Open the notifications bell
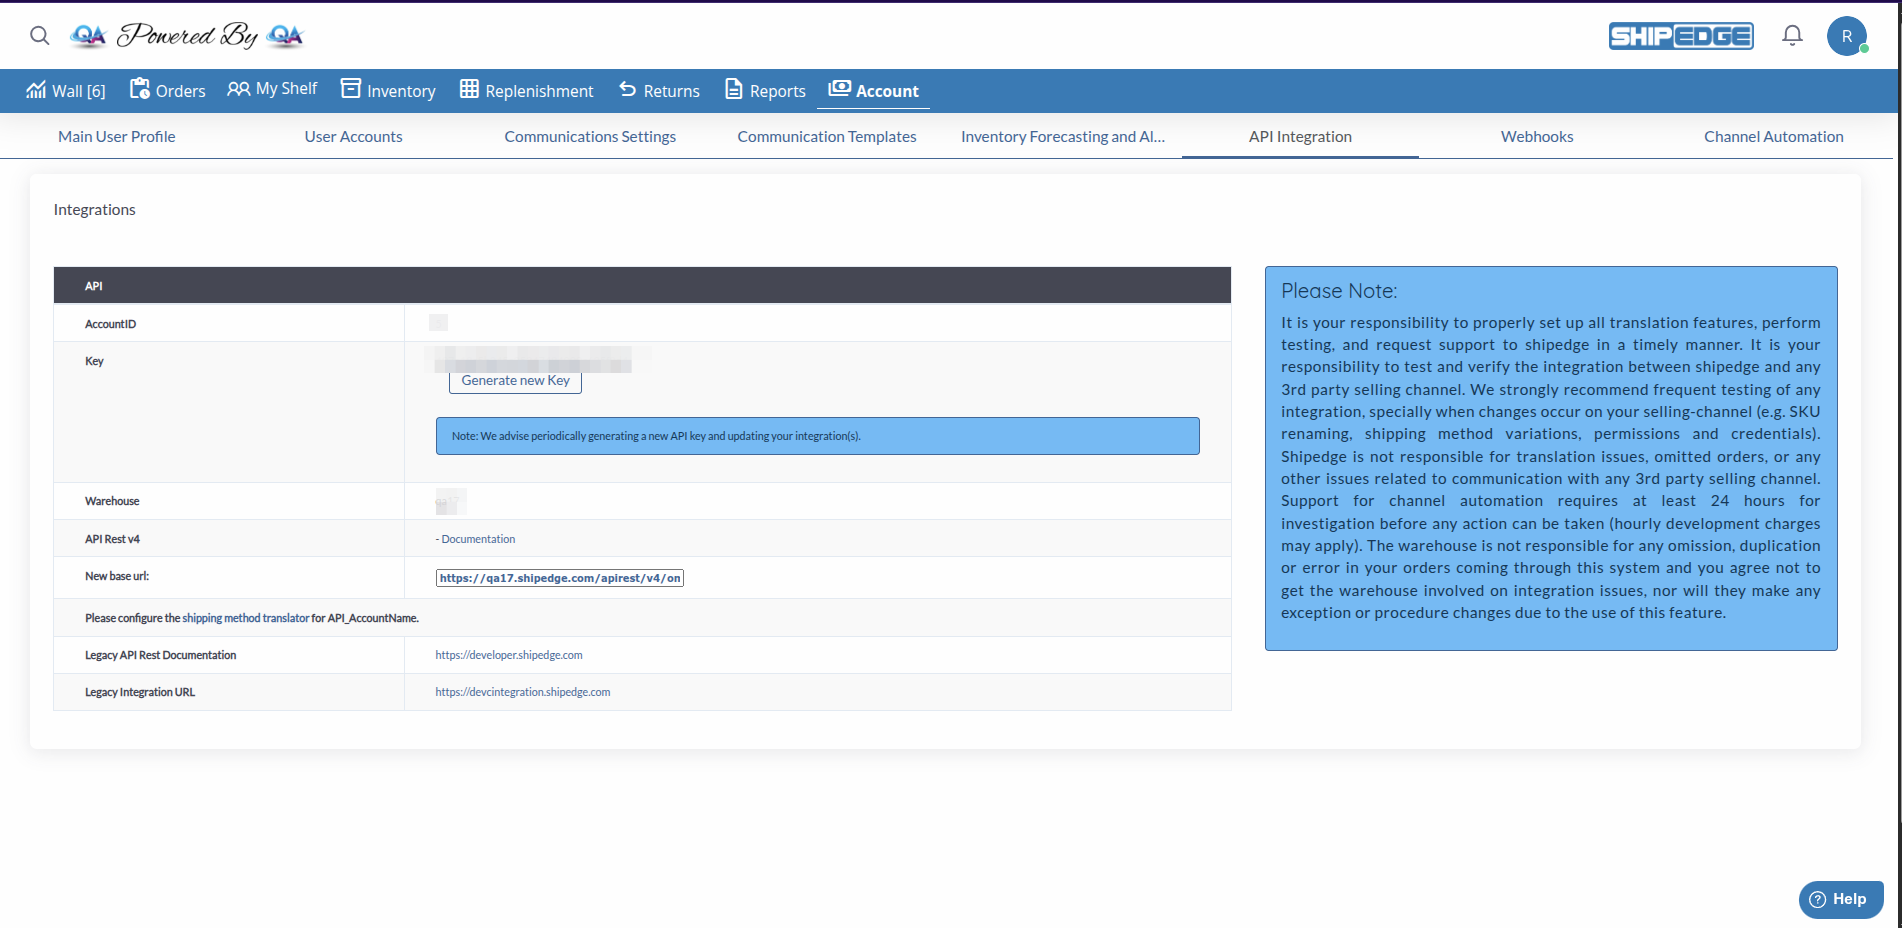The height and width of the screenshot is (928, 1902). coord(1792,35)
